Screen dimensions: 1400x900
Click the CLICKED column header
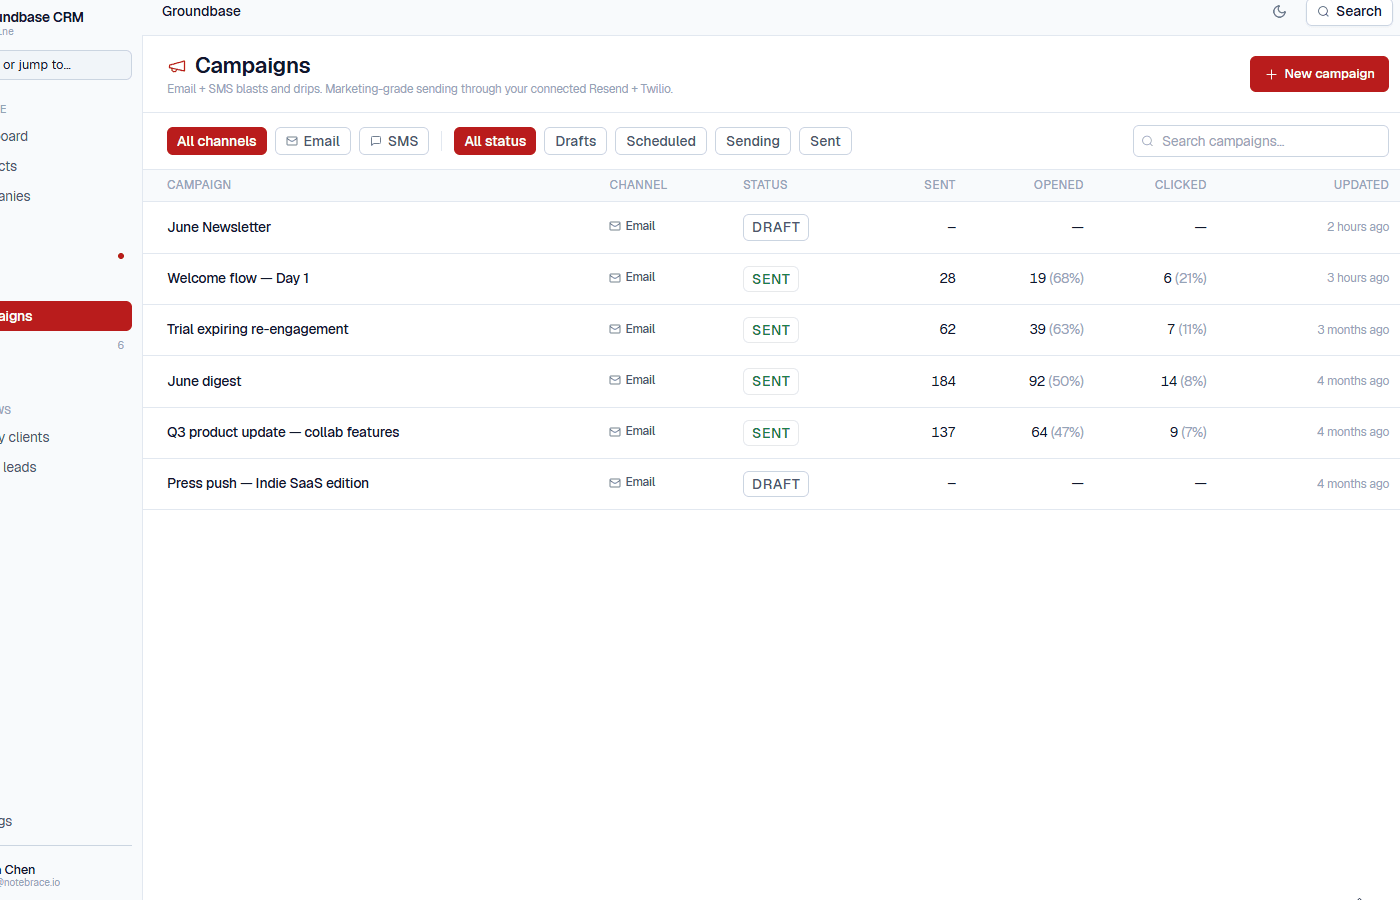[1180, 185]
